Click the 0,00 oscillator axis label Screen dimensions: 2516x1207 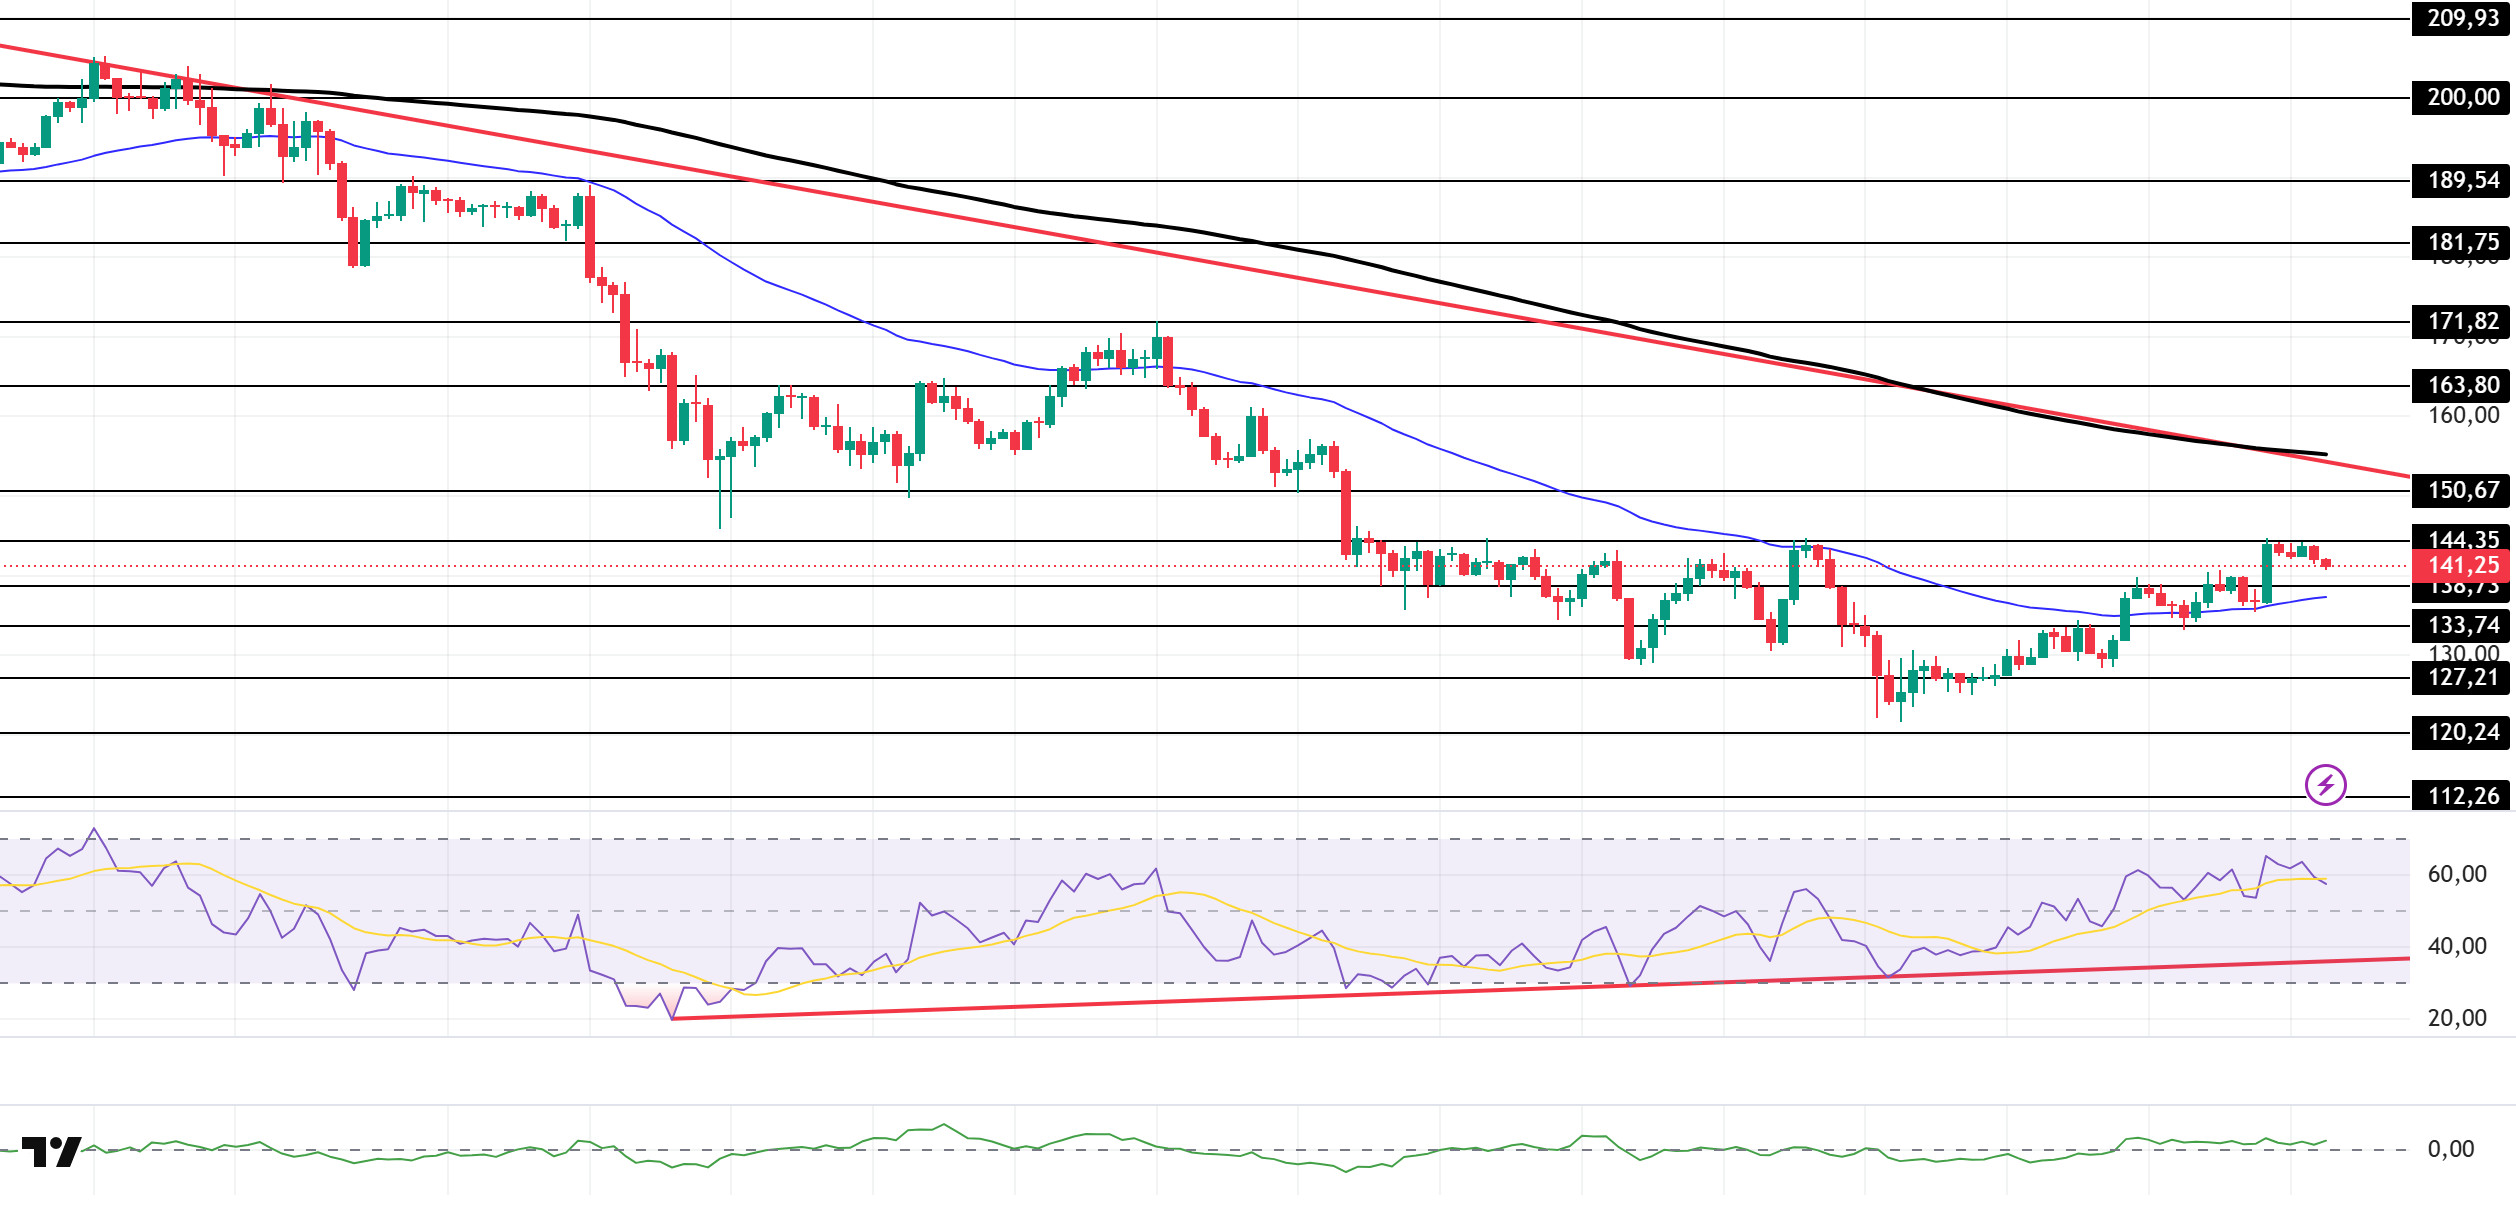click(2450, 1150)
